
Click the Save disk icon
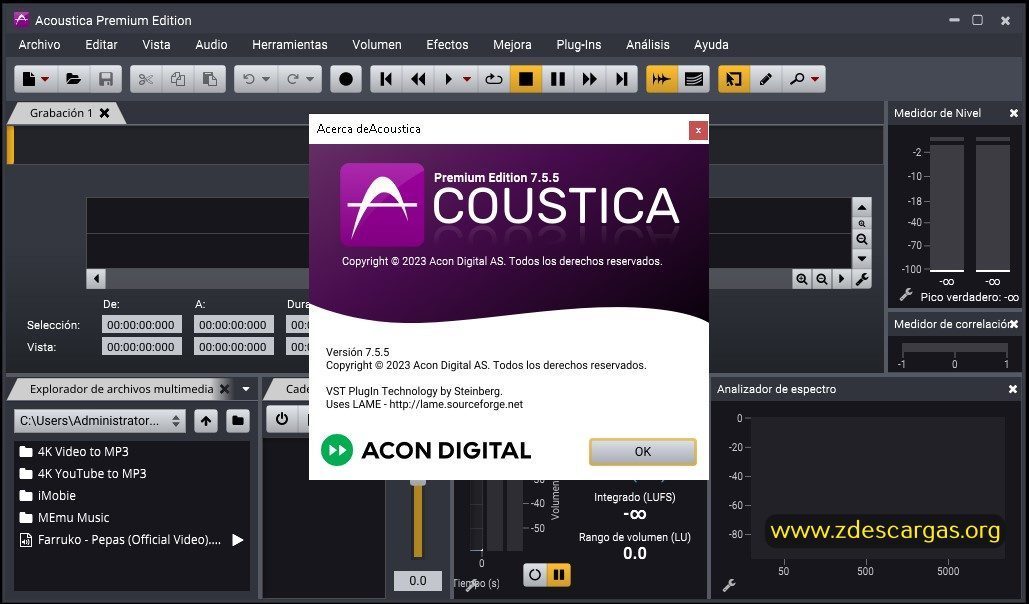pos(106,79)
